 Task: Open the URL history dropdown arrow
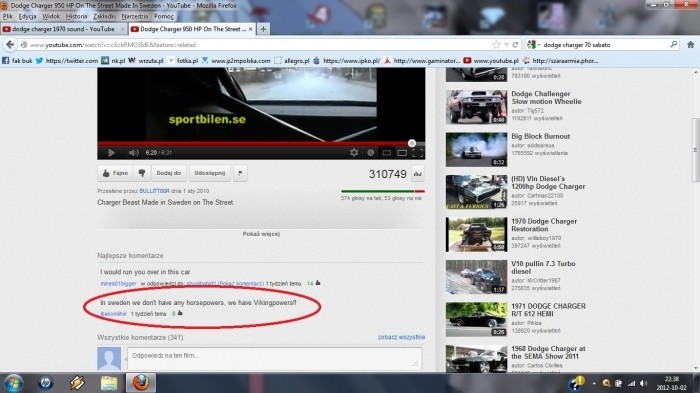coord(506,45)
